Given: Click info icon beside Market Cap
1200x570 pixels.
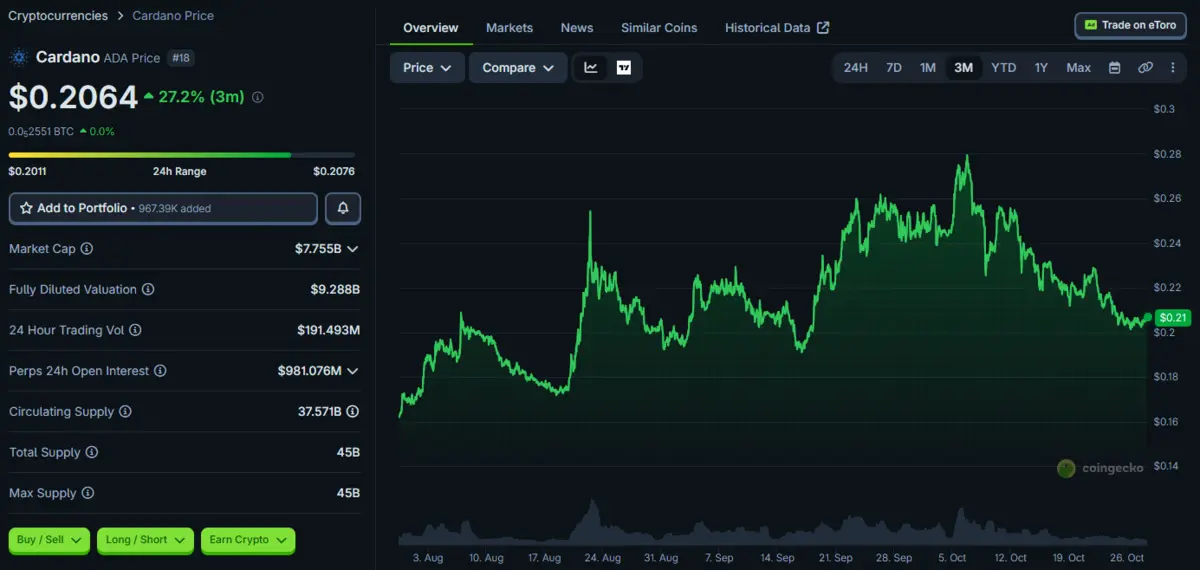Looking at the screenshot, I should coord(87,248).
